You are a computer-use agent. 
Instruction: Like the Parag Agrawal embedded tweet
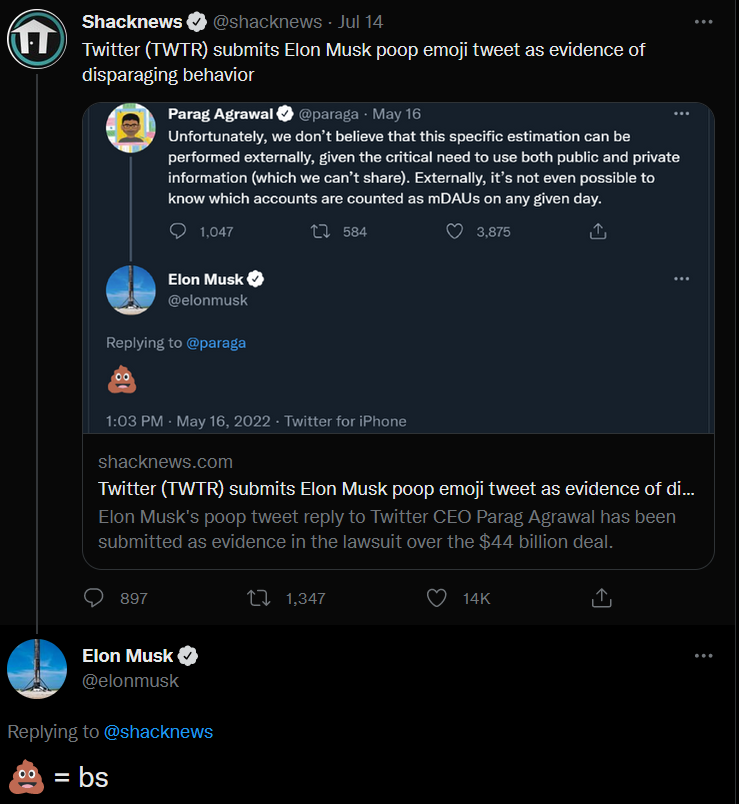point(455,231)
